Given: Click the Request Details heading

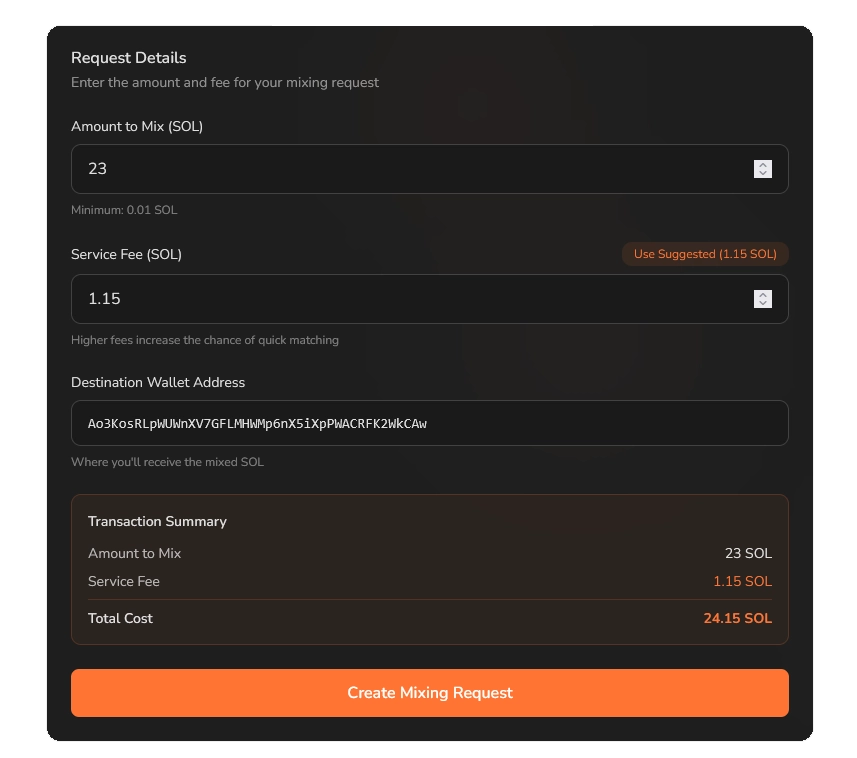Looking at the screenshot, I should [x=129, y=58].
